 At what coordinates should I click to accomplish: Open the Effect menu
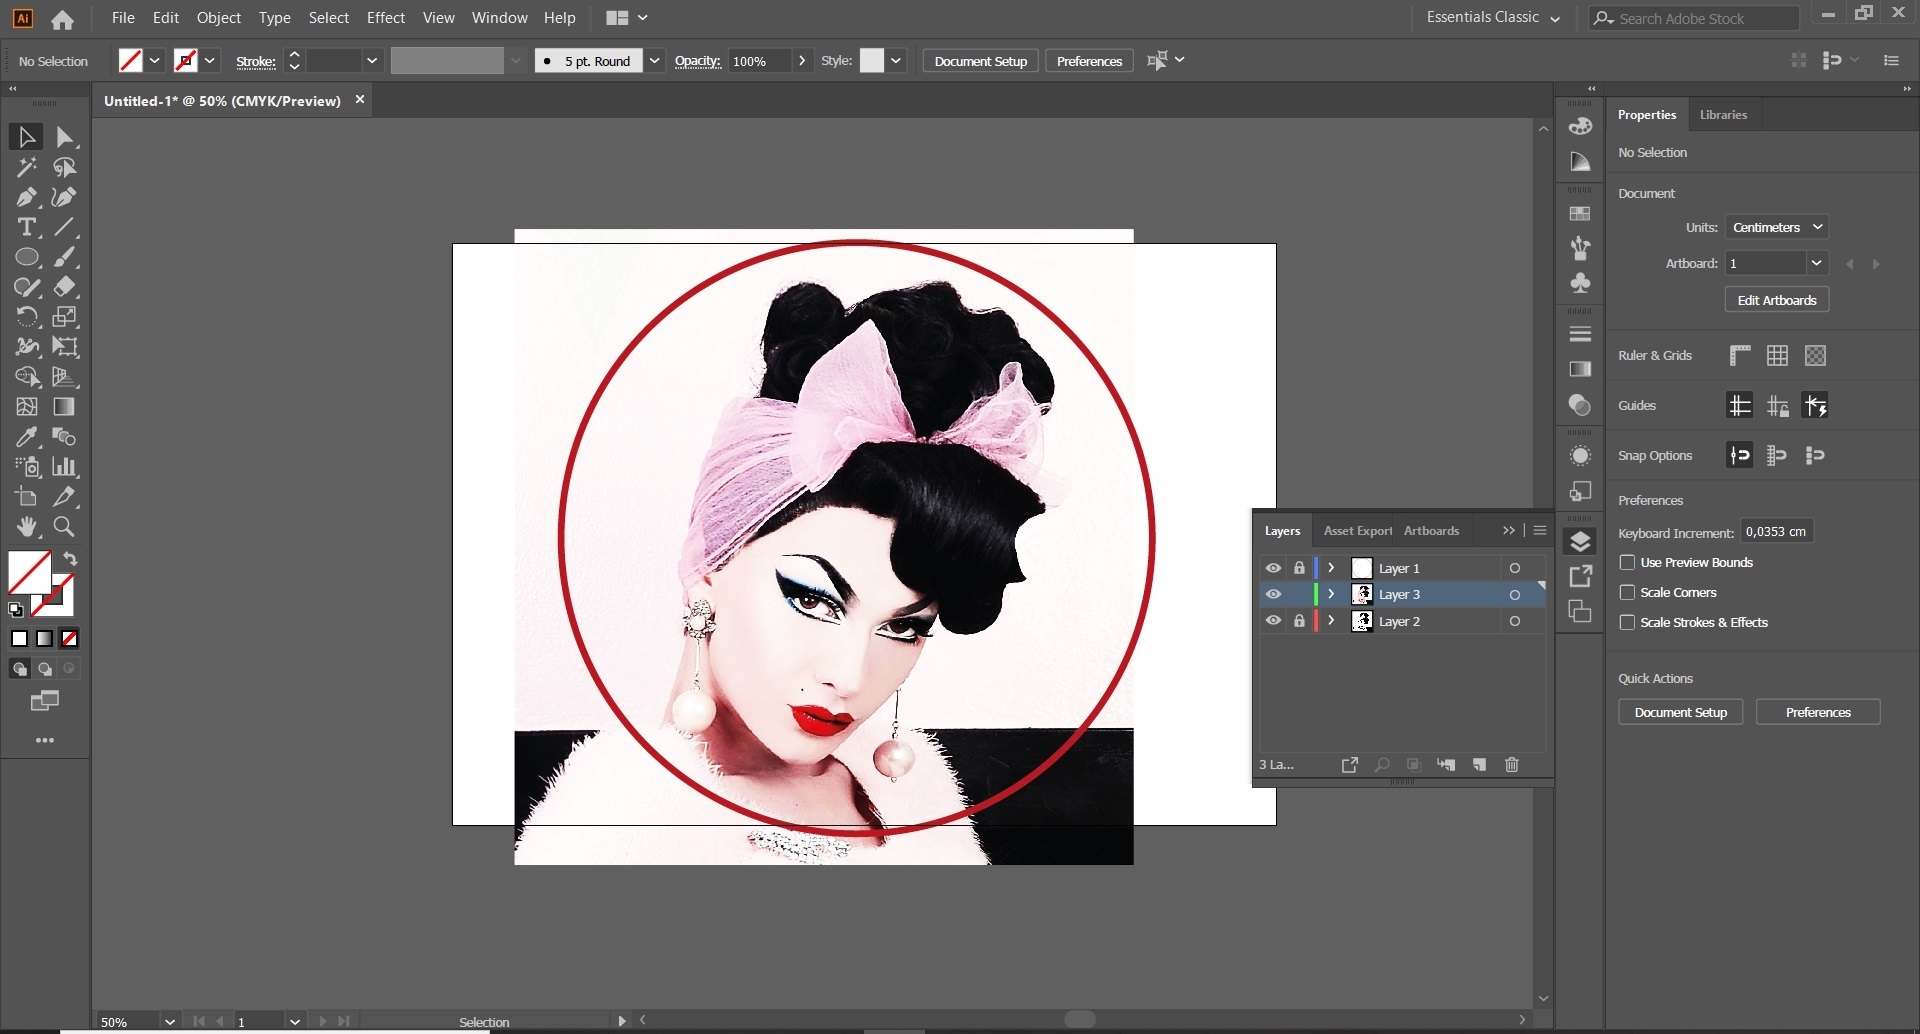pos(386,18)
